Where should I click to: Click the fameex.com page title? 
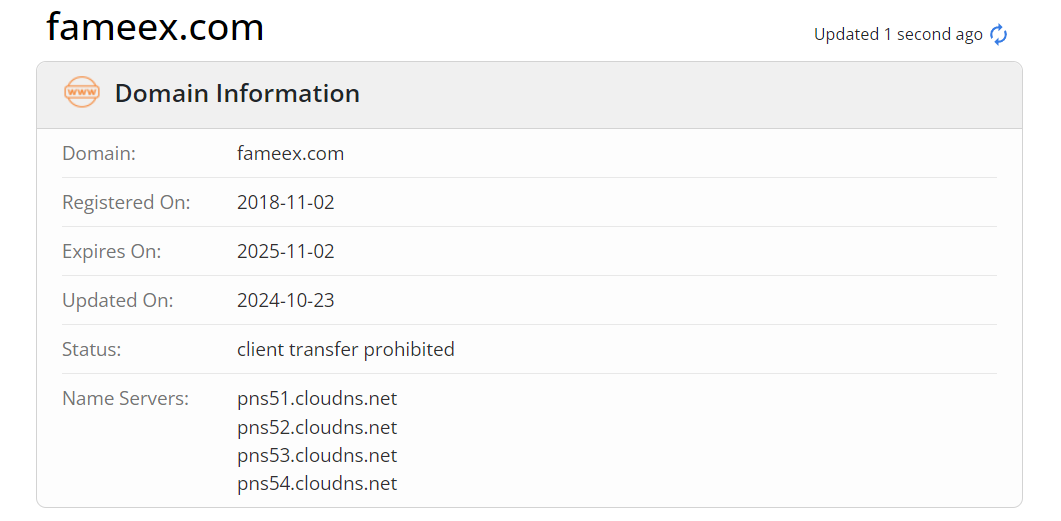point(155,28)
